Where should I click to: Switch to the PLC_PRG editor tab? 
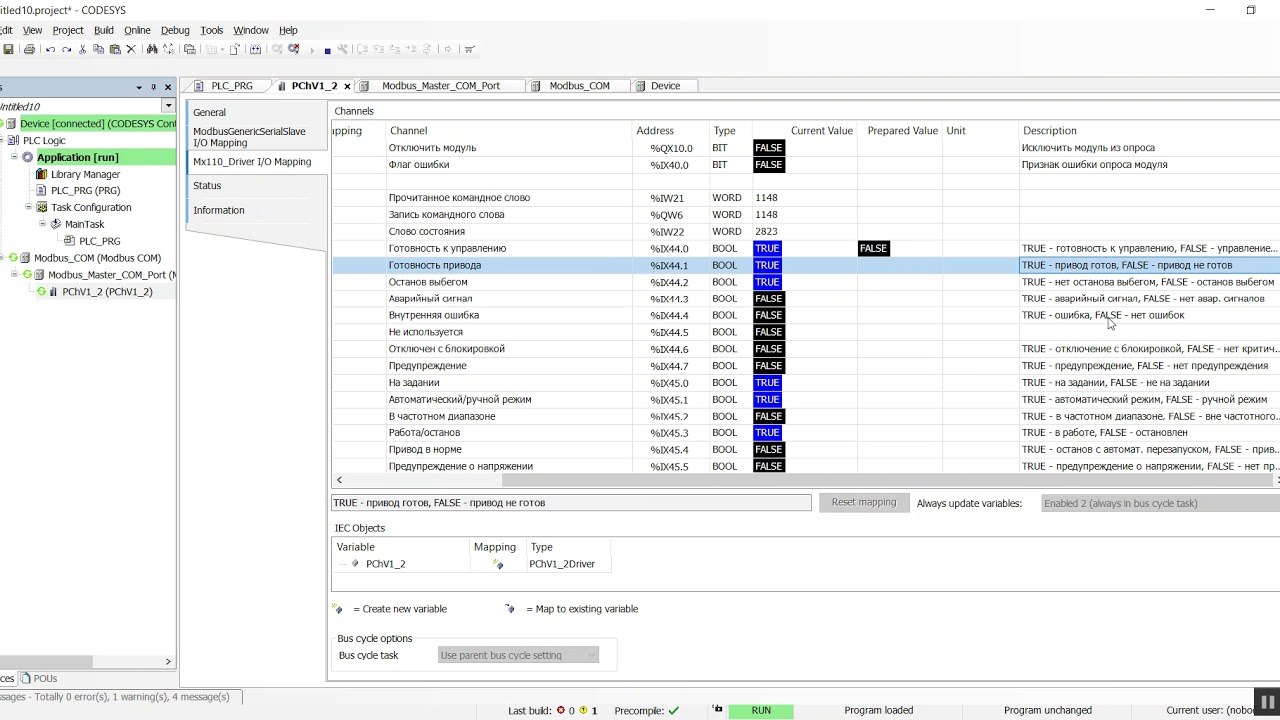231,86
